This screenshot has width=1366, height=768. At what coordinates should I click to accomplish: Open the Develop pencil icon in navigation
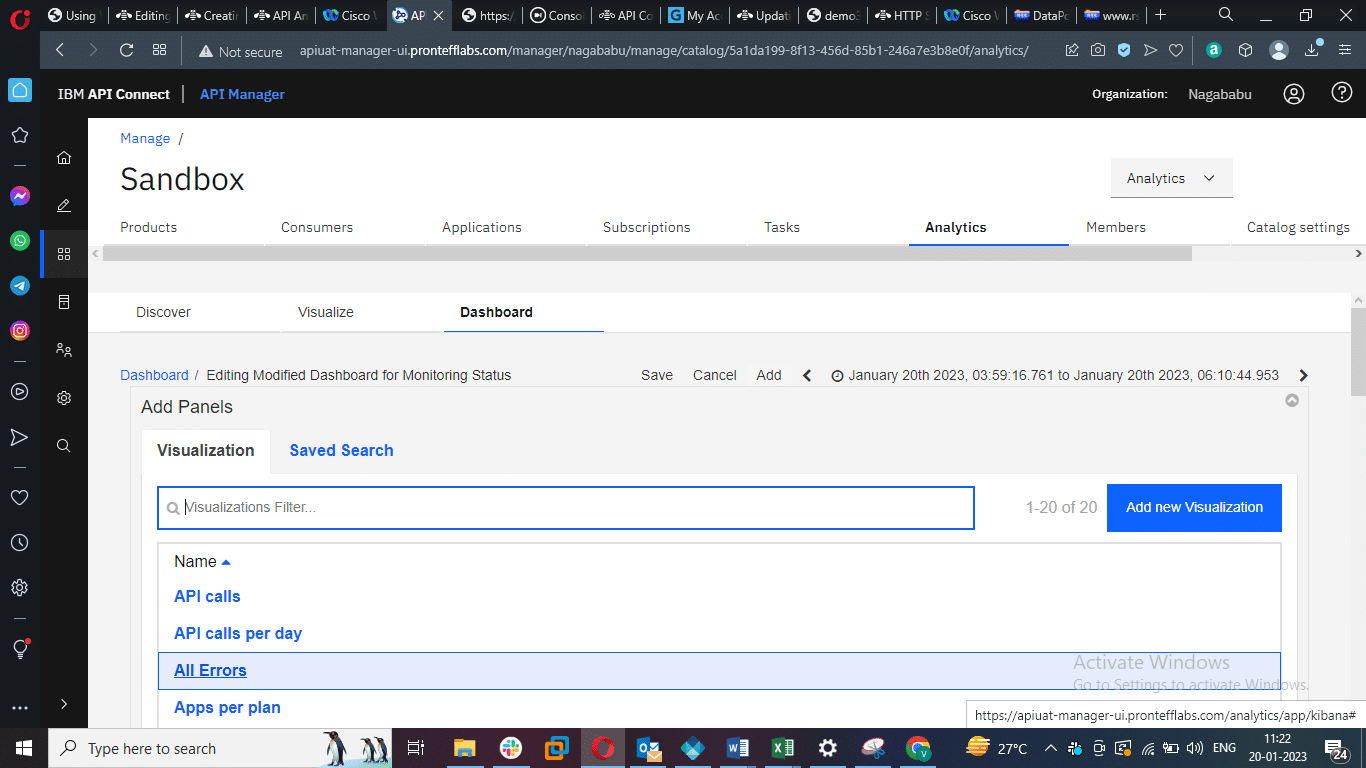tap(64, 205)
